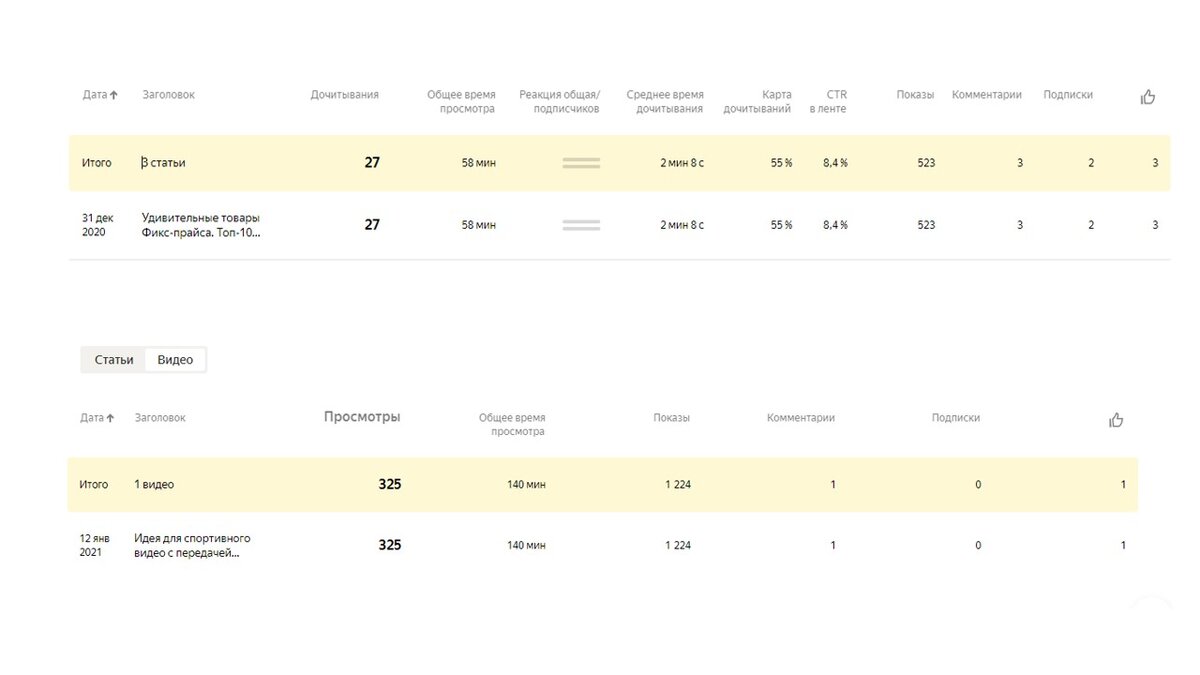Screen dimensions: 1200x675
Task: Click the Реакция общая/подписчиков header
Action: coord(559,102)
